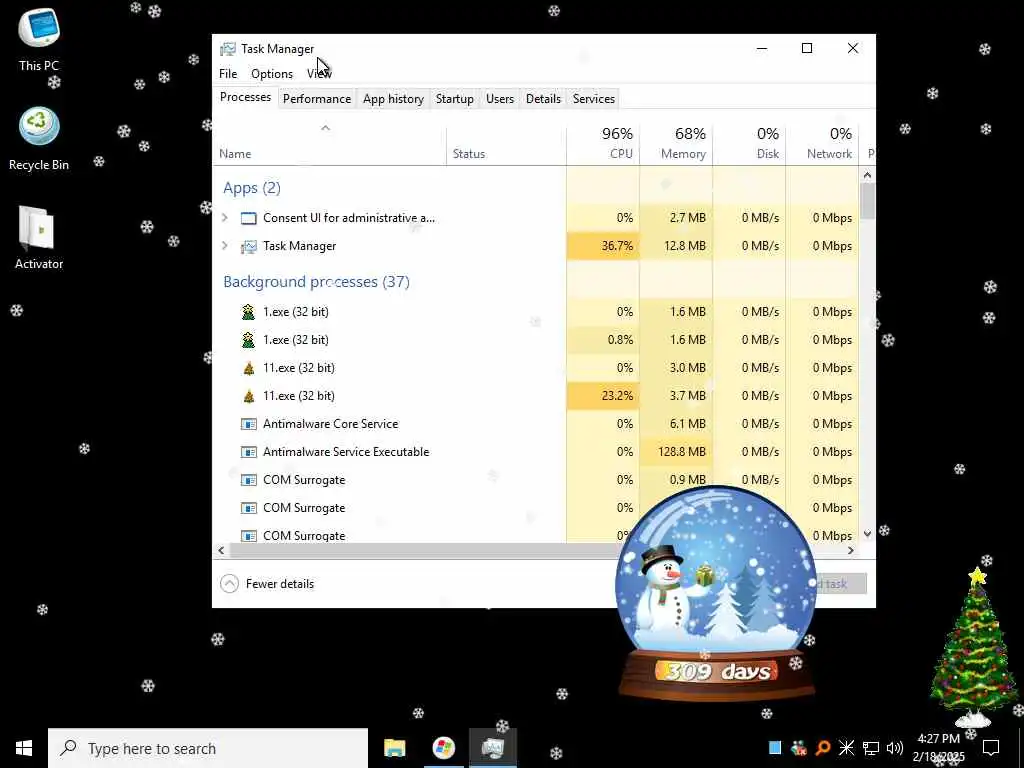
Task: Expand the Consent UI process group
Action: (225, 217)
